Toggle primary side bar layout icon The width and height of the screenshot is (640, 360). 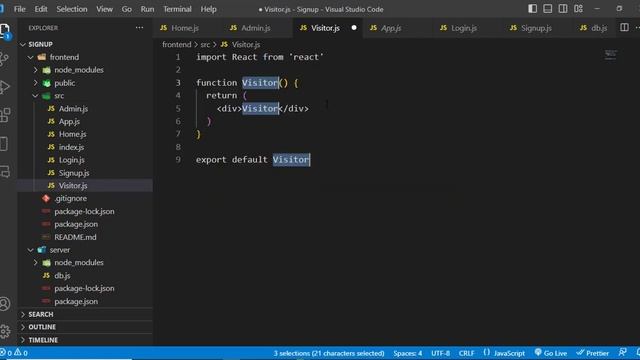point(532,9)
